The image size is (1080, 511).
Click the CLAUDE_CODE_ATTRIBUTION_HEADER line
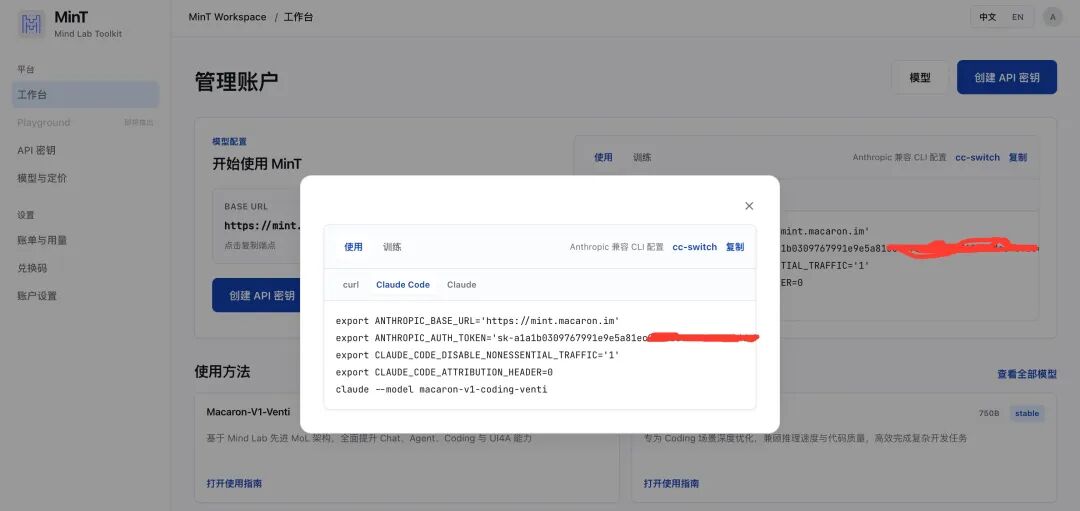coord(444,373)
